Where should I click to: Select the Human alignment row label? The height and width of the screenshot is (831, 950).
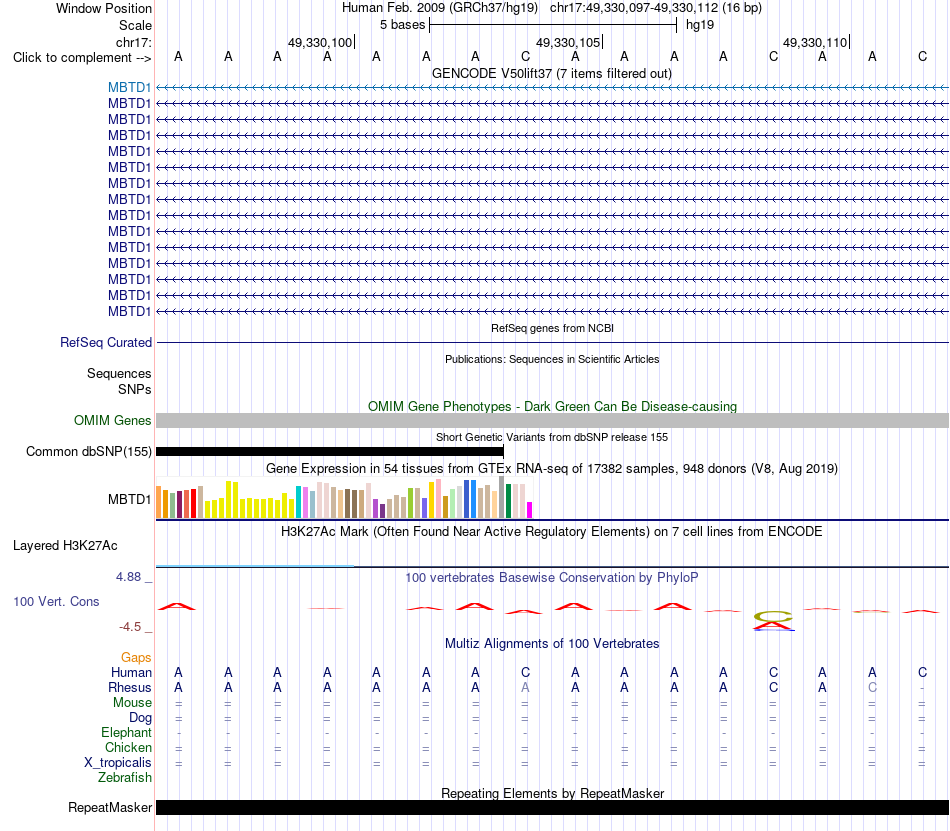pyautogui.click(x=131, y=672)
